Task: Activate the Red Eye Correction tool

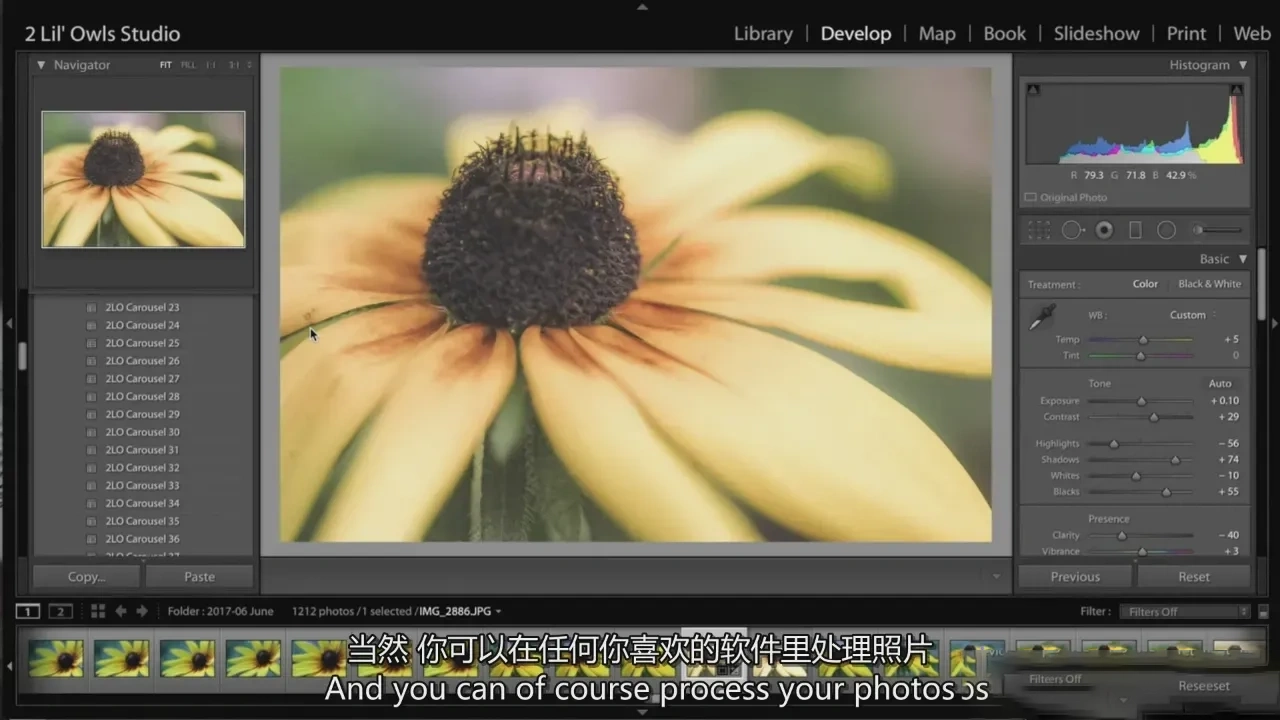Action: point(1104,230)
